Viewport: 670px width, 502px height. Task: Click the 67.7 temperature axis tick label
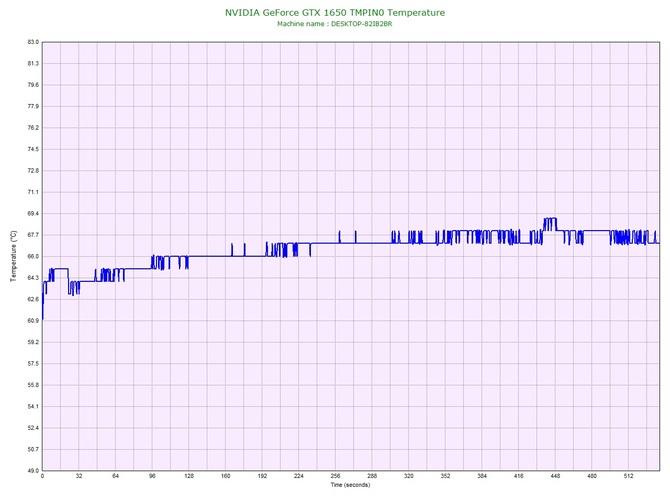click(33, 235)
